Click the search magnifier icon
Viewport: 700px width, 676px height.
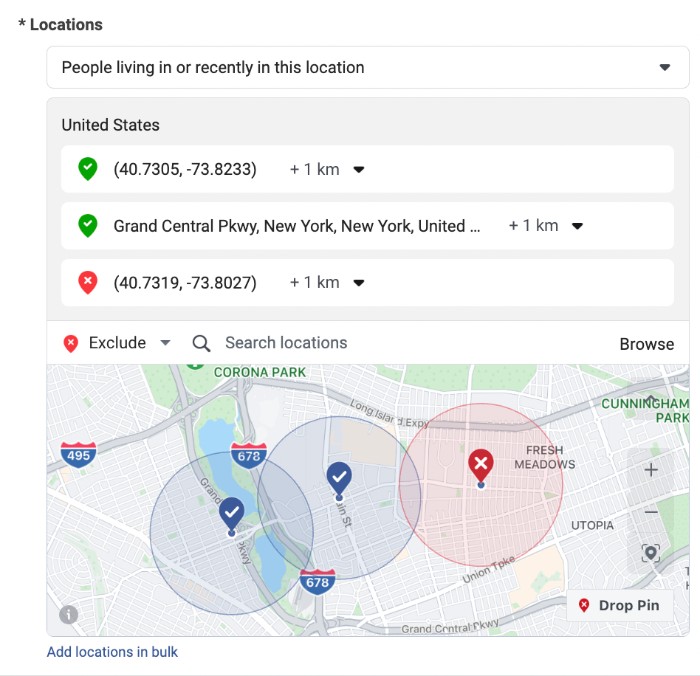pyautogui.click(x=201, y=343)
